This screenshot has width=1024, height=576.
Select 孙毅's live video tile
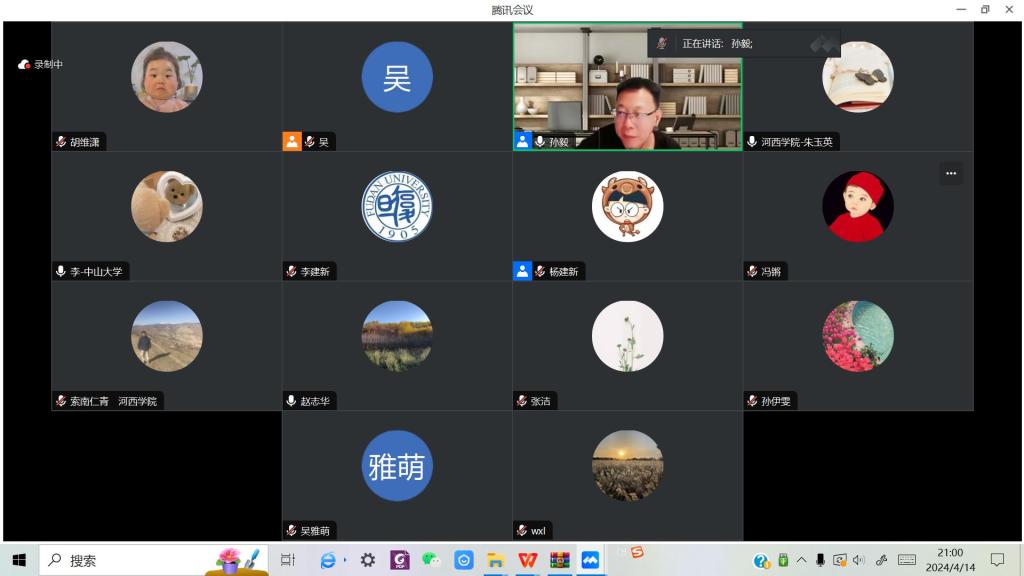pos(628,85)
